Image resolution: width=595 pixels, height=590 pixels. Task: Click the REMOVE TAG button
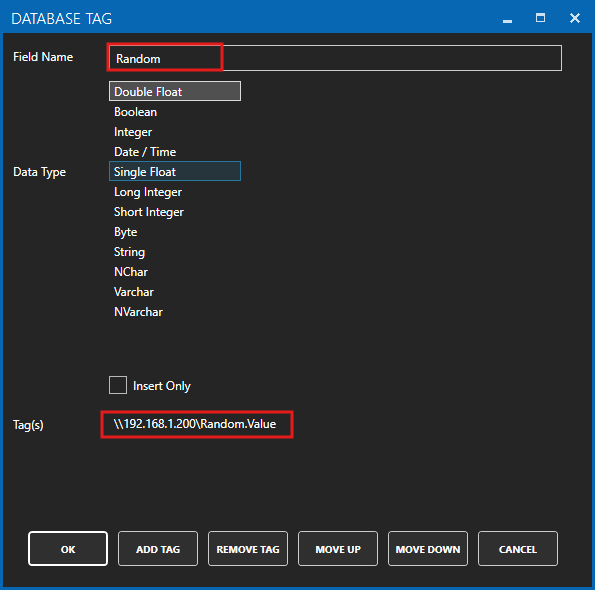pos(248,549)
